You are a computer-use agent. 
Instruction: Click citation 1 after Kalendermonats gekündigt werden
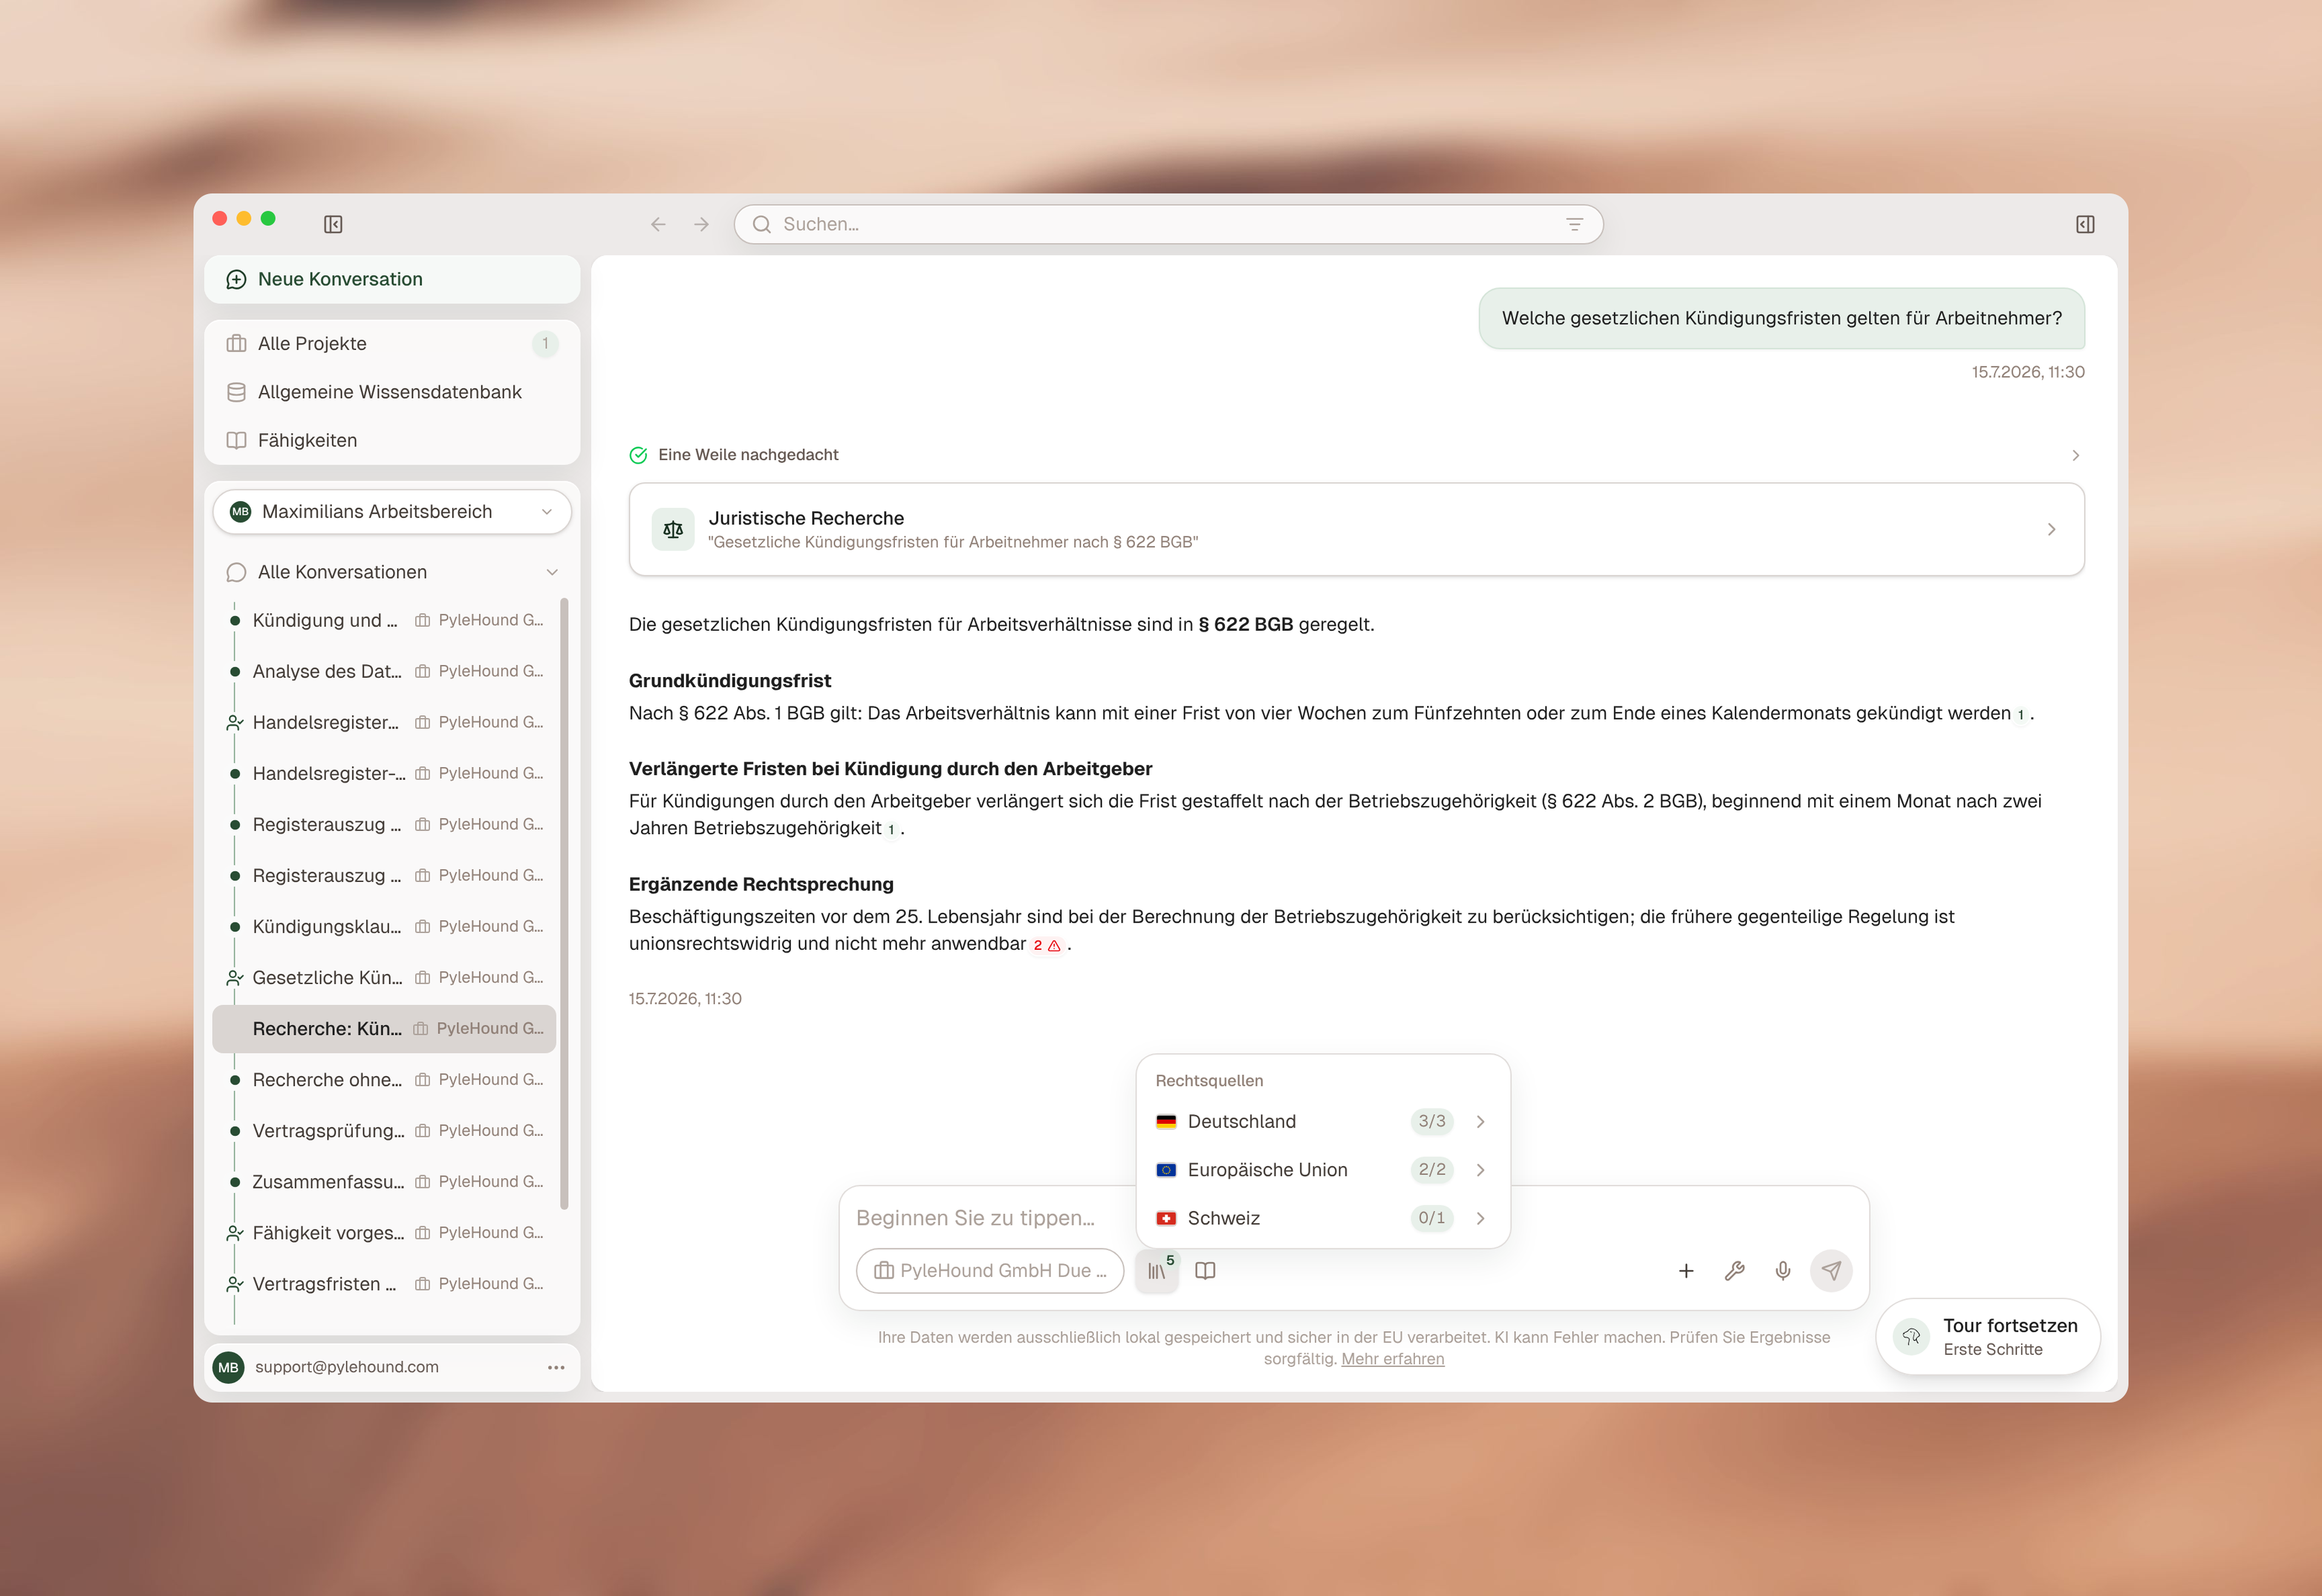[2020, 714]
